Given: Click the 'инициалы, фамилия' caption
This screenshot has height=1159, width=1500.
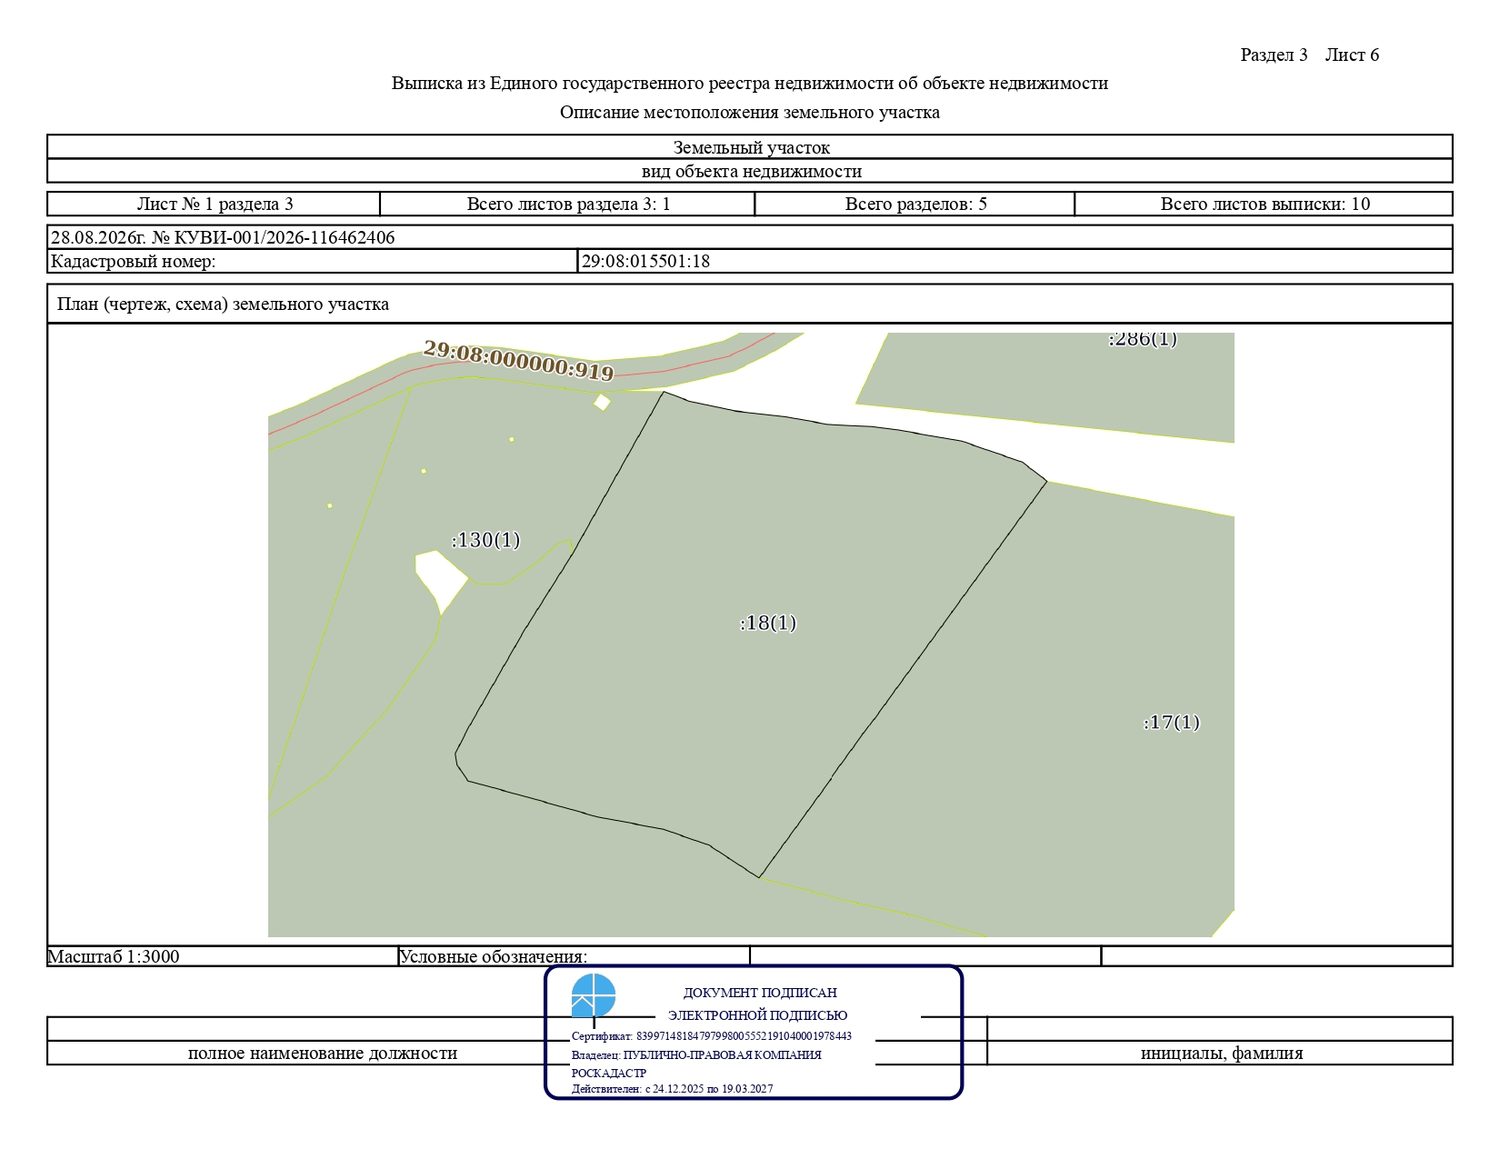Looking at the screenshot, I should [1221, 1053].
